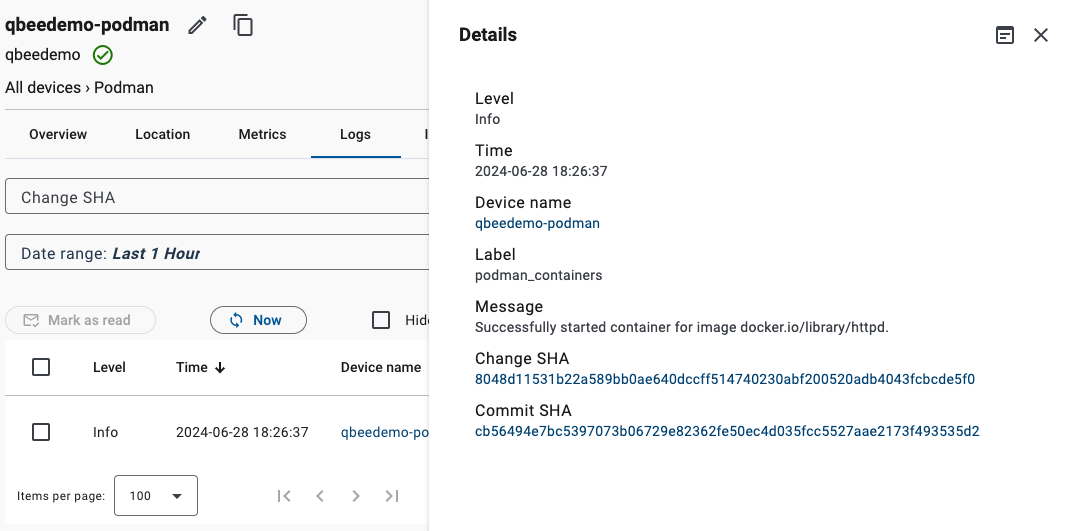Toggle the Details panel layout icon

pyautogui.click(x=1005, y=35)
